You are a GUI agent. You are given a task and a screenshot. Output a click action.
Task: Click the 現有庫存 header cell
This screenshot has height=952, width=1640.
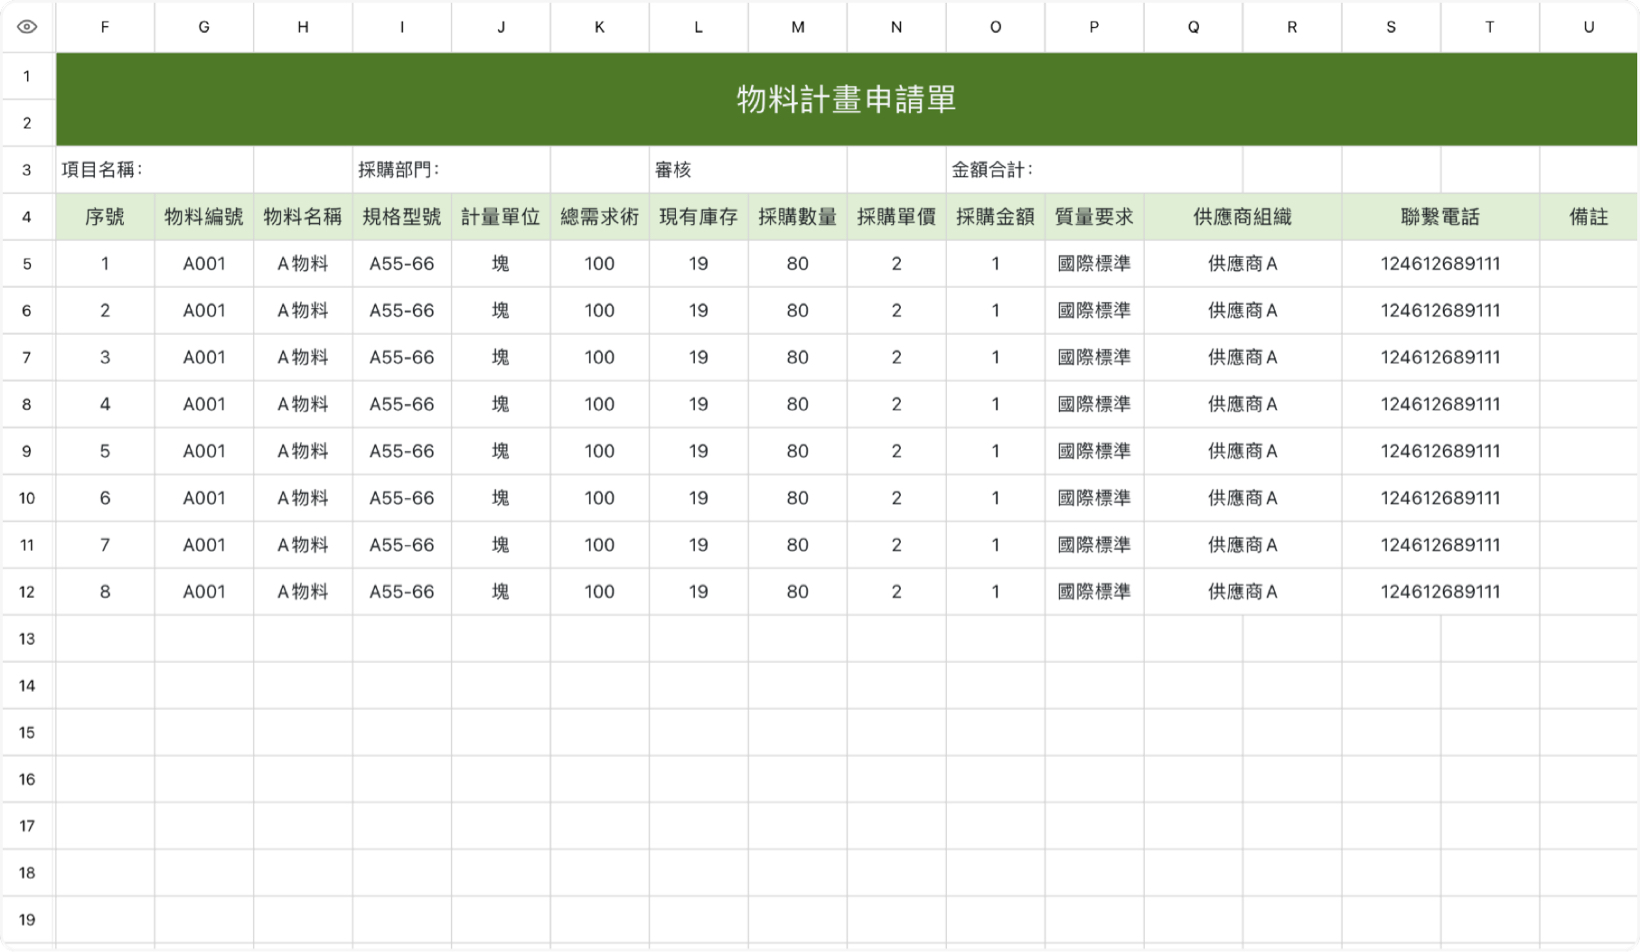click(x=699, y=217)
